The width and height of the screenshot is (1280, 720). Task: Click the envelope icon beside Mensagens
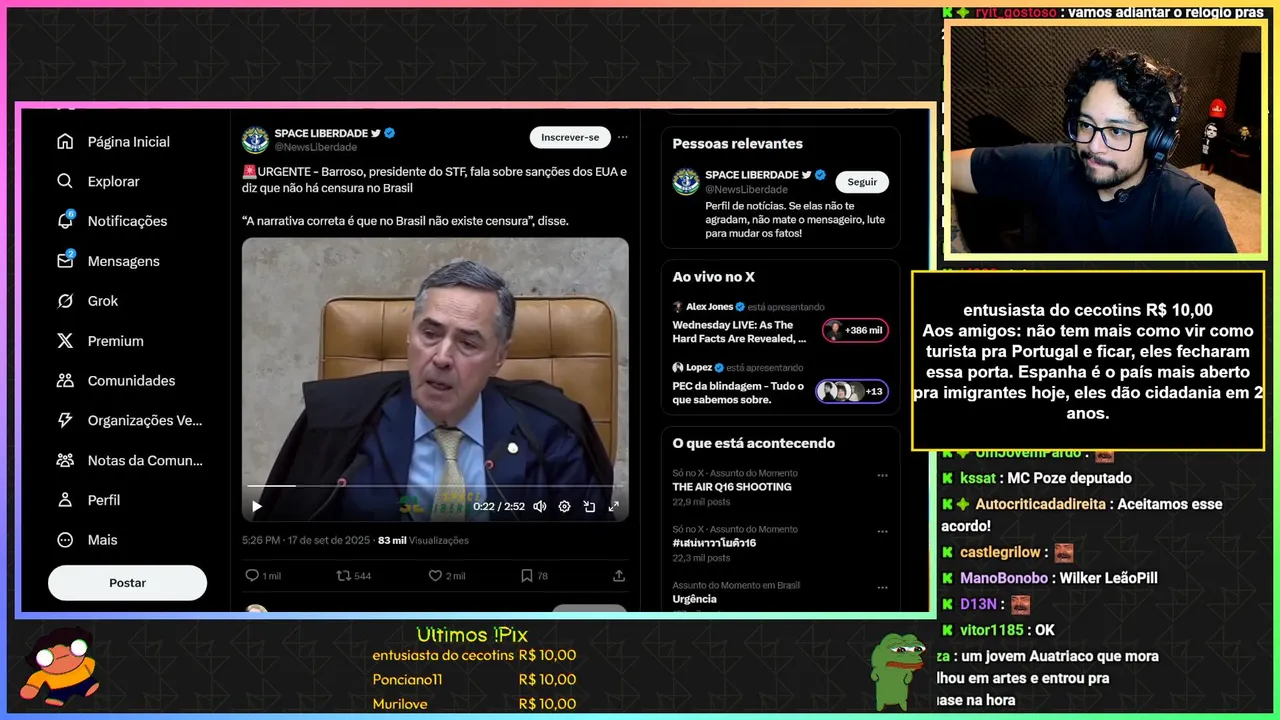point(65,261)
